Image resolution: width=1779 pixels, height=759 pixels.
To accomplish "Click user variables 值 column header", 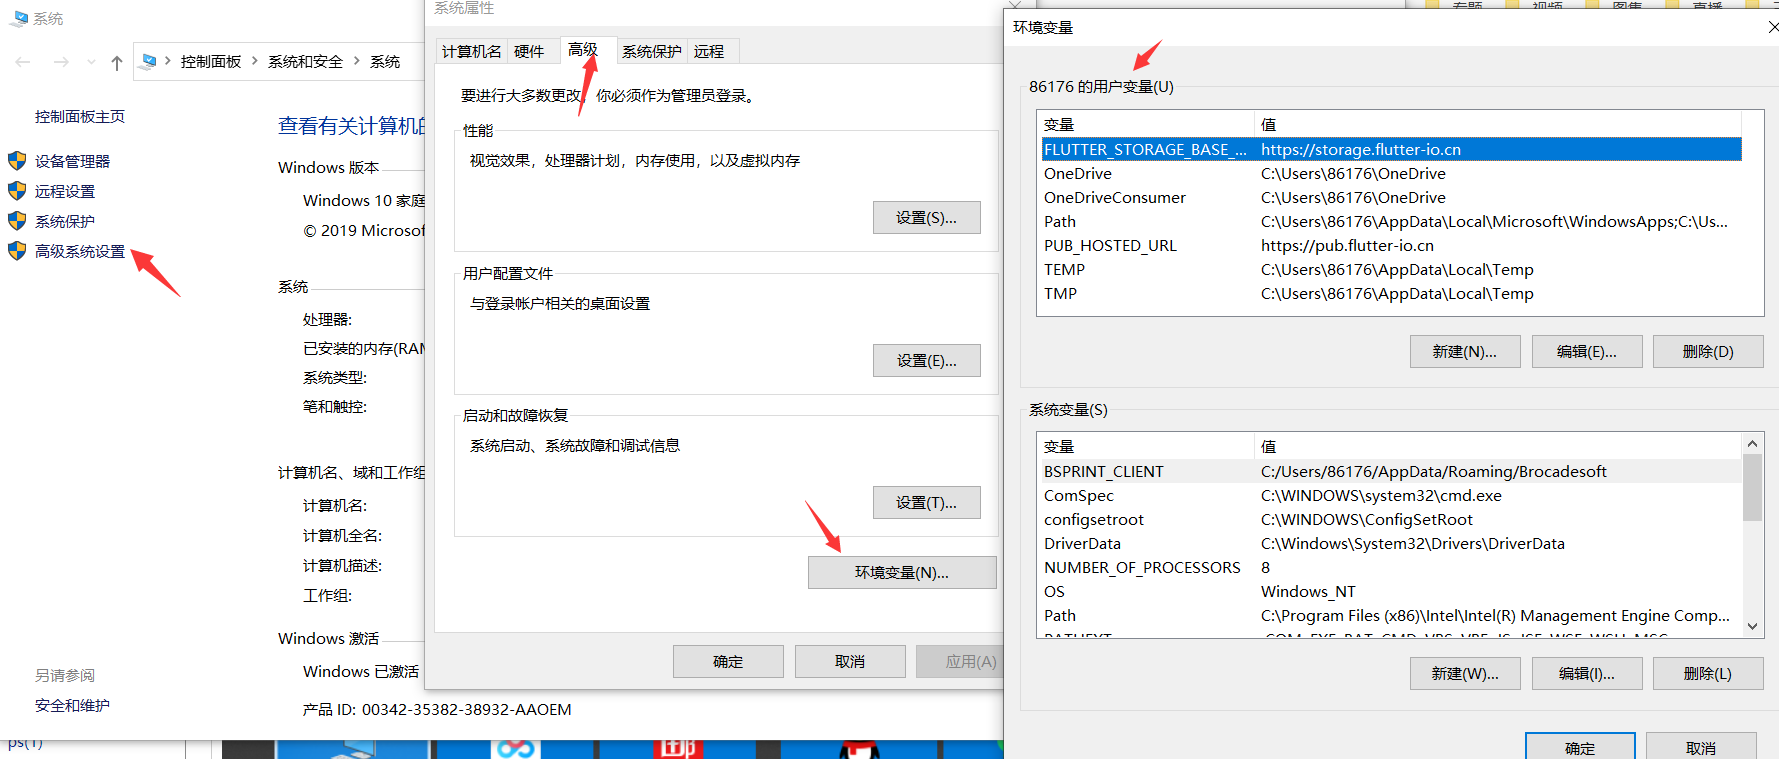I will point(1498,124).
